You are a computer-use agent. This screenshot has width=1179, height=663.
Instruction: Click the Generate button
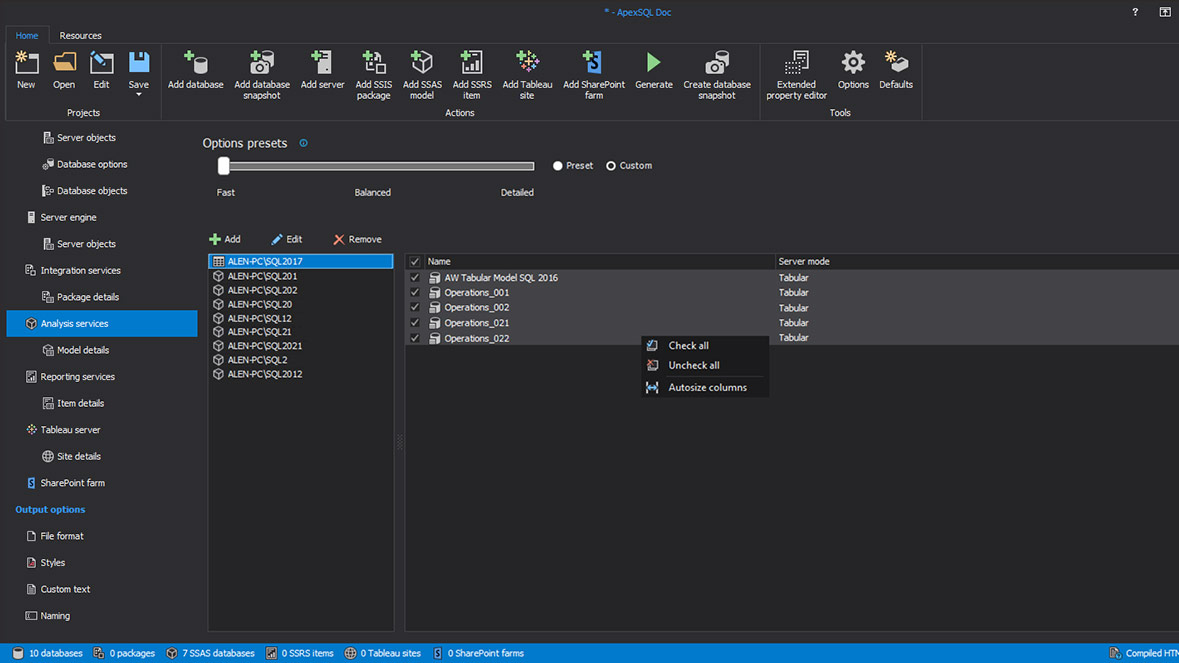[653, 70]
